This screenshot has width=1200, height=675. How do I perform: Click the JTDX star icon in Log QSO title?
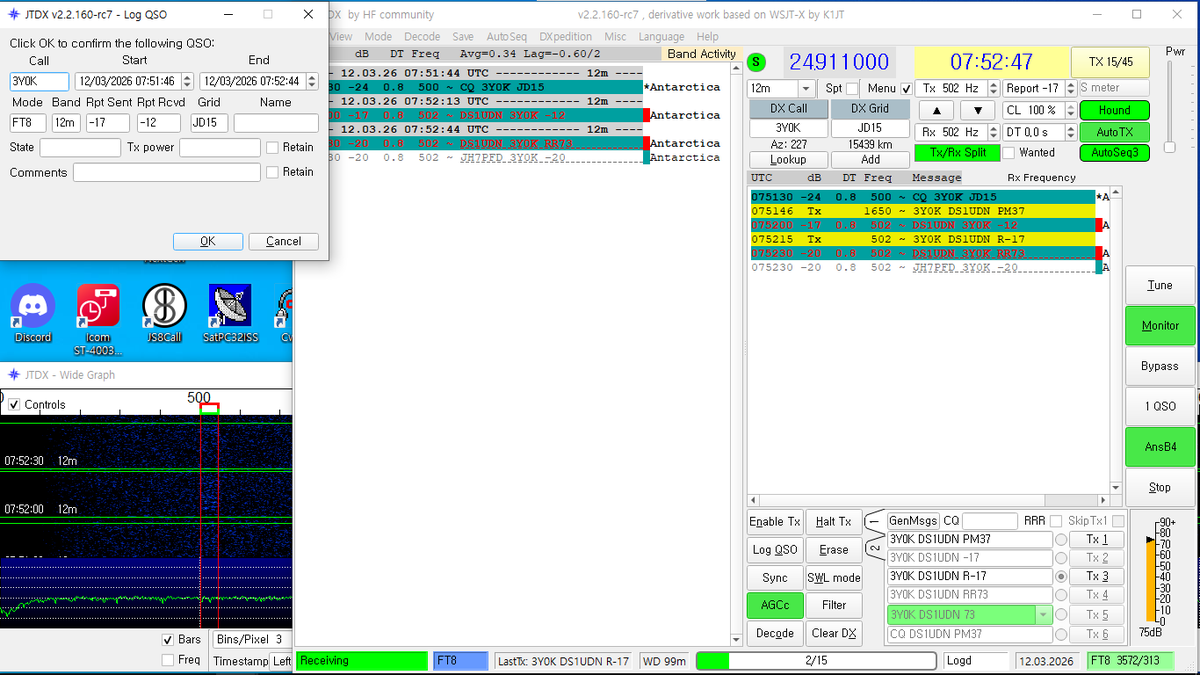[x=12, y=15]
